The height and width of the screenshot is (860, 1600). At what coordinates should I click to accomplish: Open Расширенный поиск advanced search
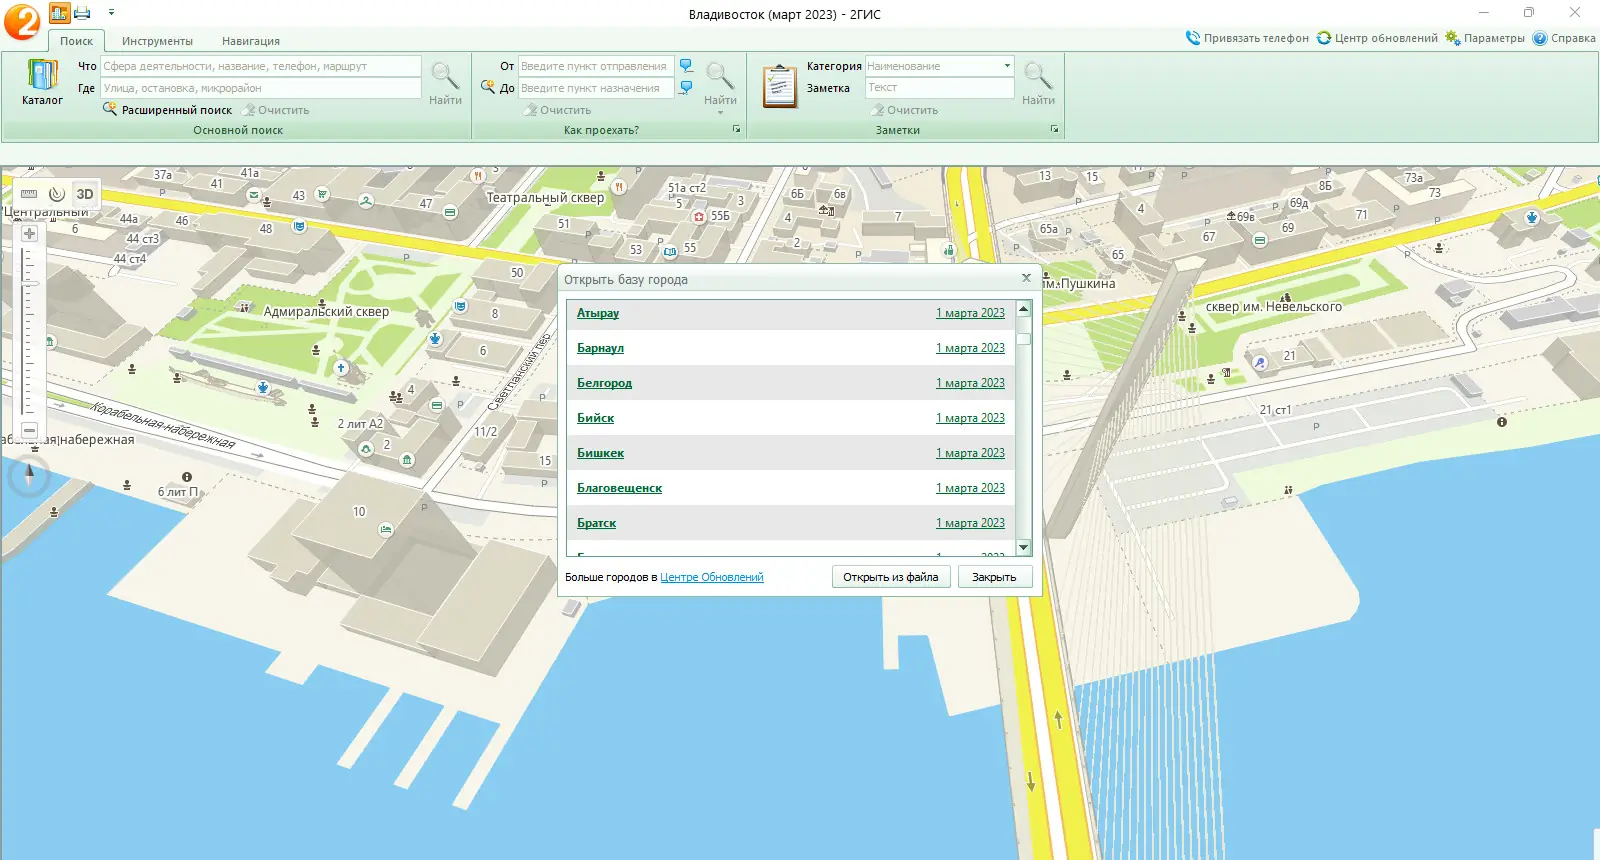[x=167, y=110]
